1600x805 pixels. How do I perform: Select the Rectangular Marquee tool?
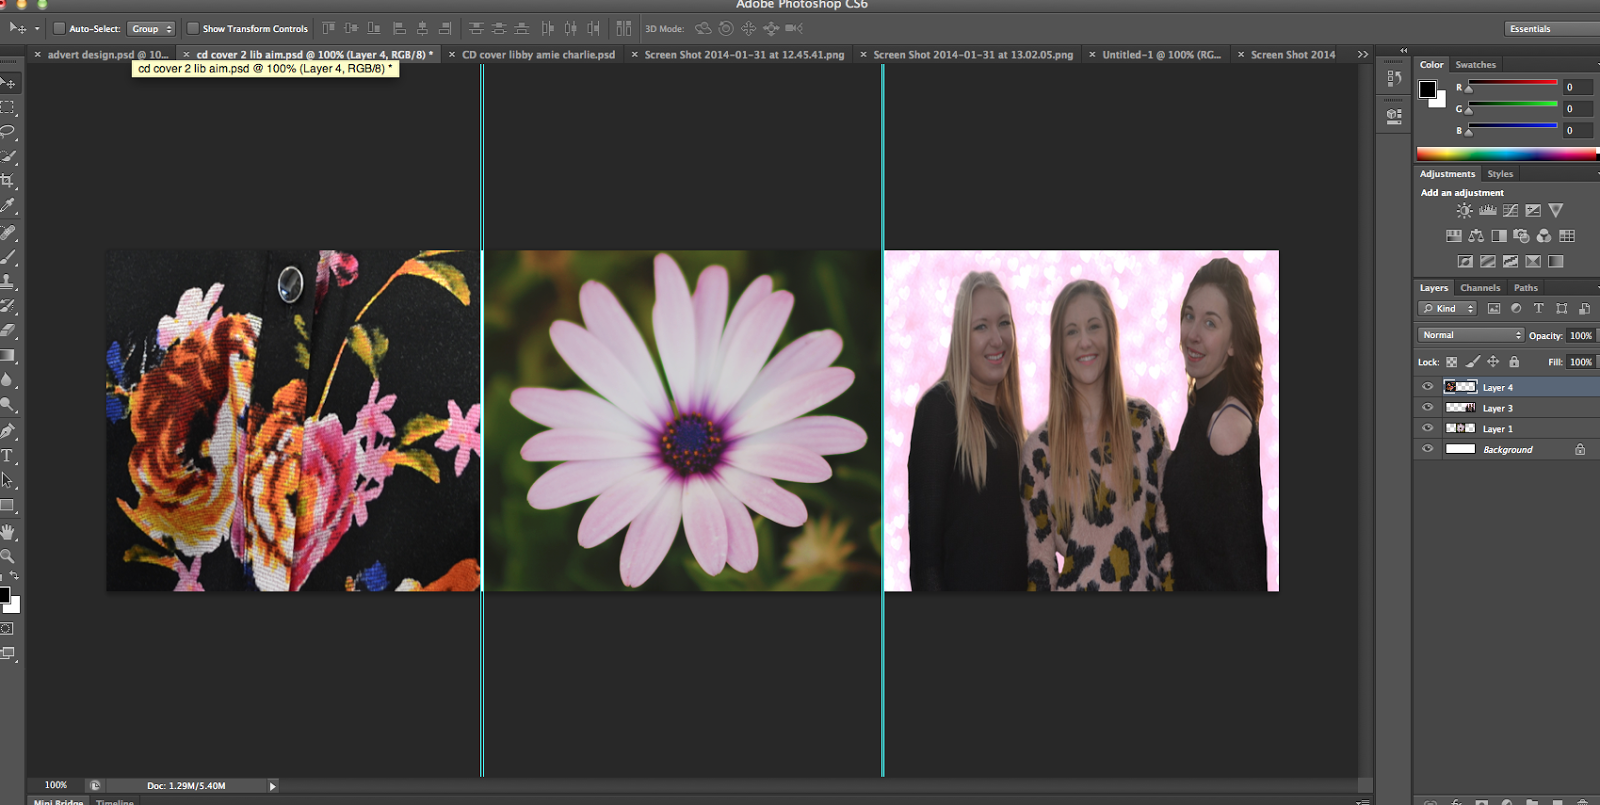8,106
